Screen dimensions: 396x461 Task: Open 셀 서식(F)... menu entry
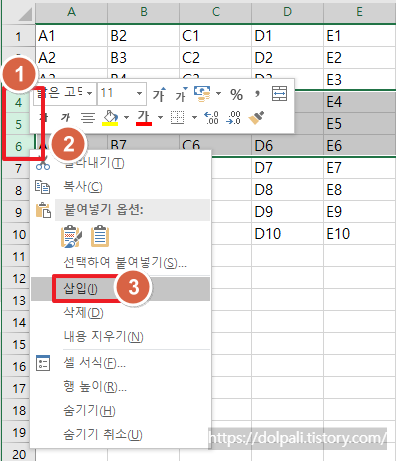(121, 363)
